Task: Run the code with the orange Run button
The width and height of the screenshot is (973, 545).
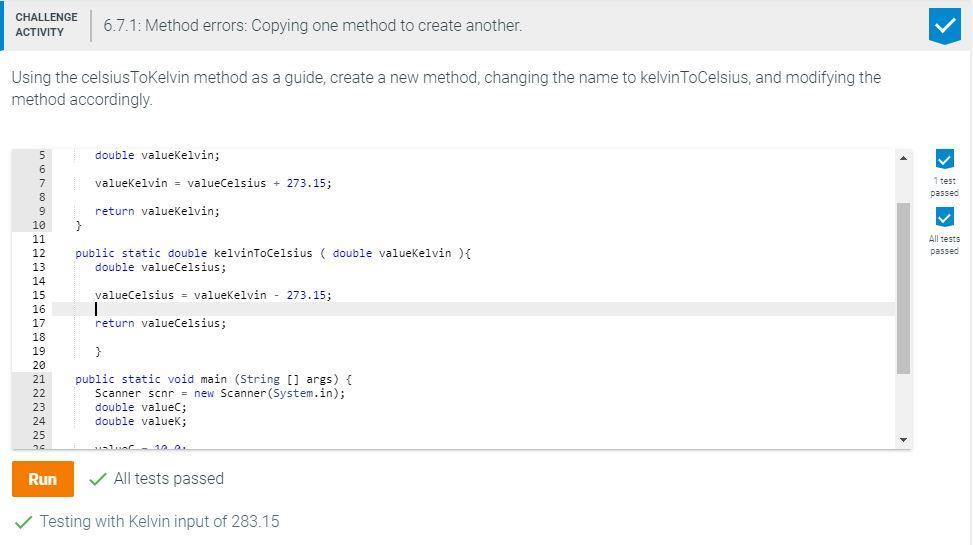Action: pyautogui.click(x=42, y=479)
